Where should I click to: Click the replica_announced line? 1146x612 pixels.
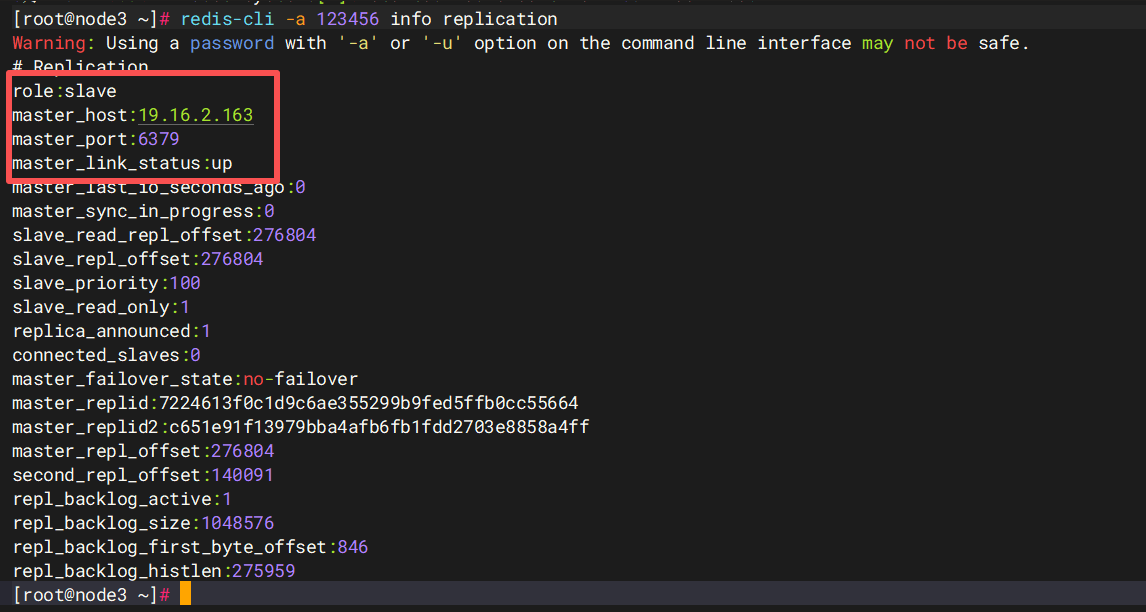(x=112, y=331)
